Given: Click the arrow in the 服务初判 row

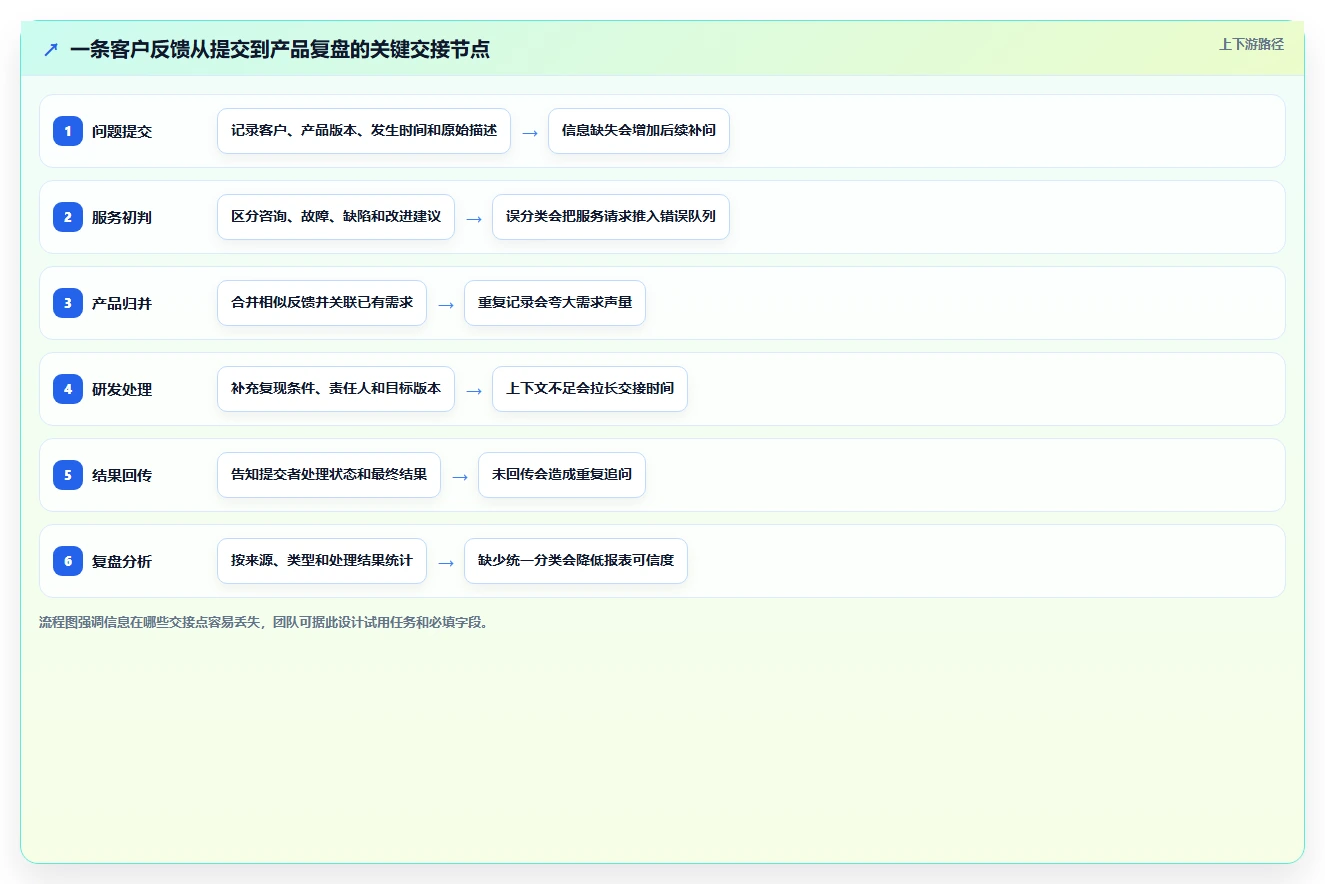Looking at the screenshot, I should click(x=474, y=218).
